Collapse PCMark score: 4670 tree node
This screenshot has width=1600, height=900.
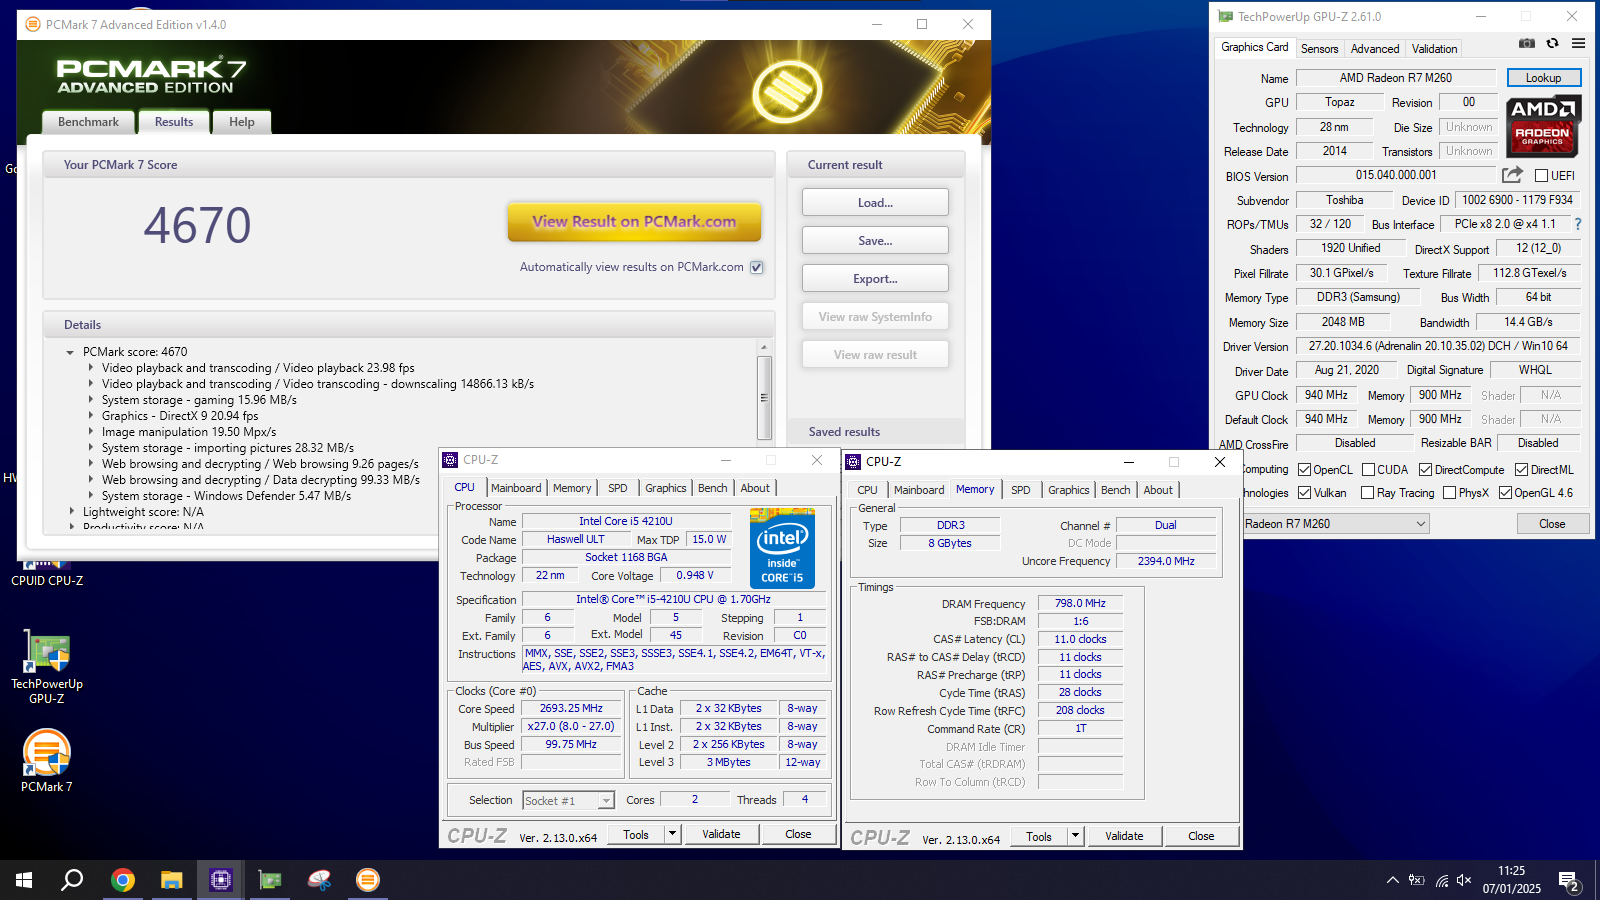pyautogui.click(x=70, y=352)
